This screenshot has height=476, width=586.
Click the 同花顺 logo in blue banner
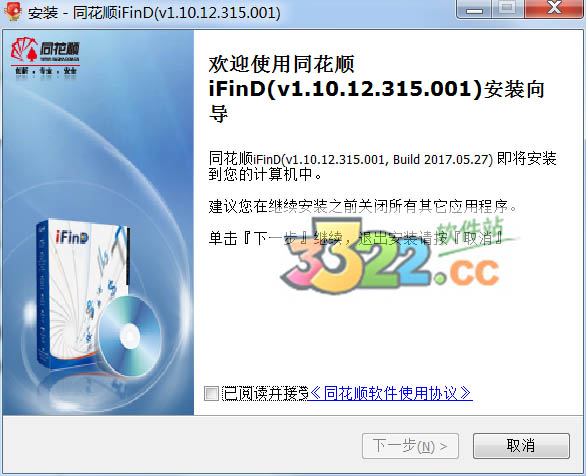[x=45, y=50]
